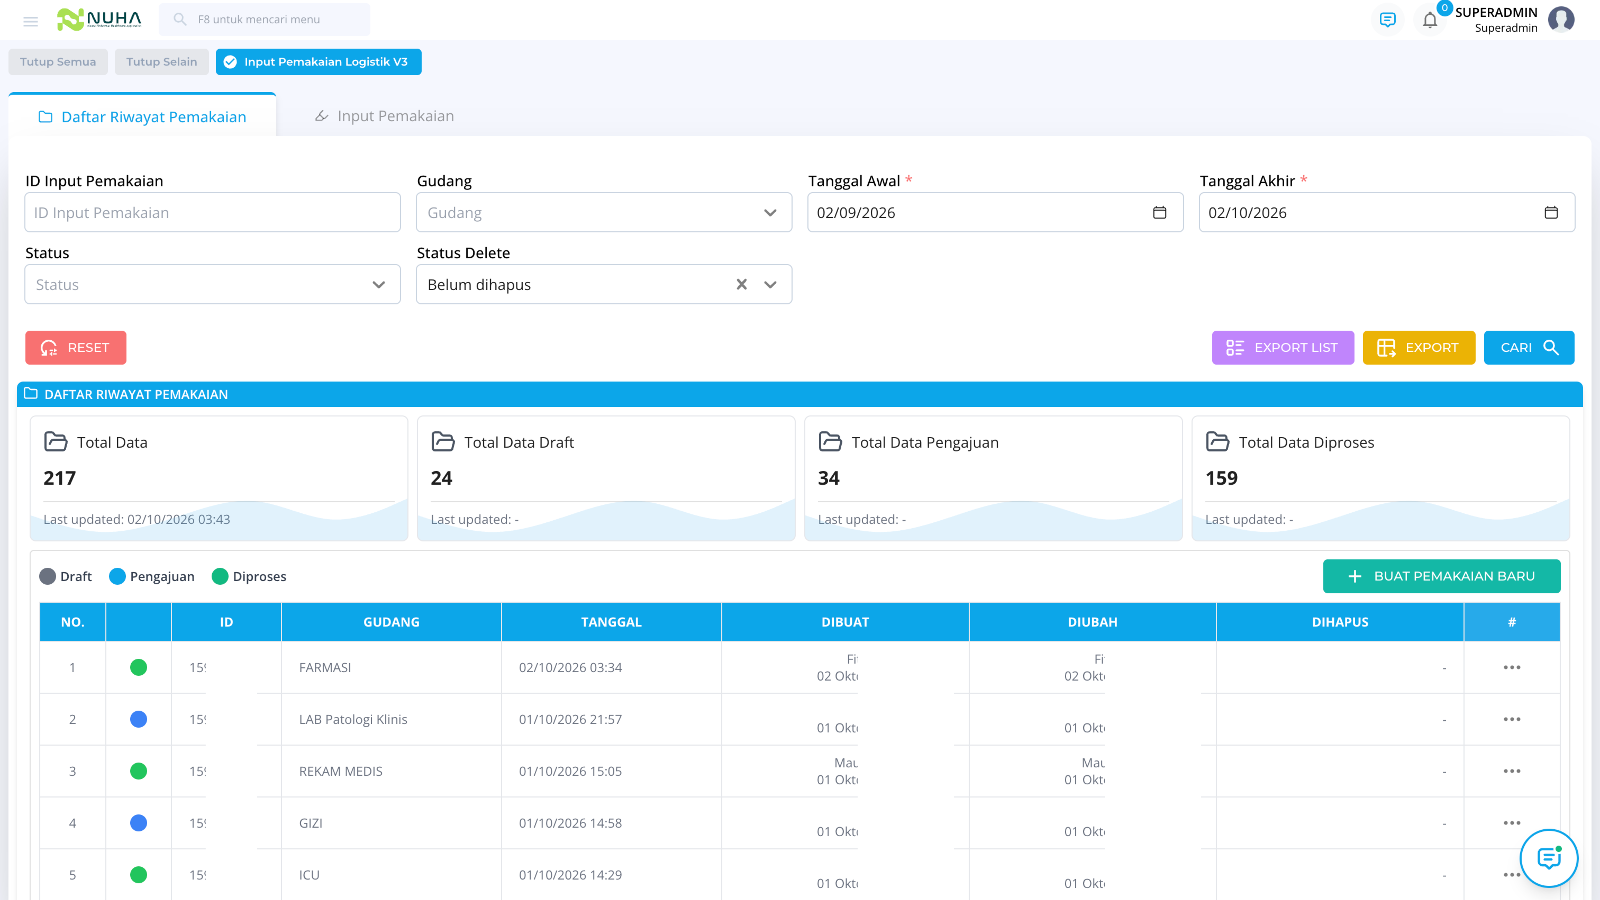Focus the F8 menu search box

[x=264, y=19]
